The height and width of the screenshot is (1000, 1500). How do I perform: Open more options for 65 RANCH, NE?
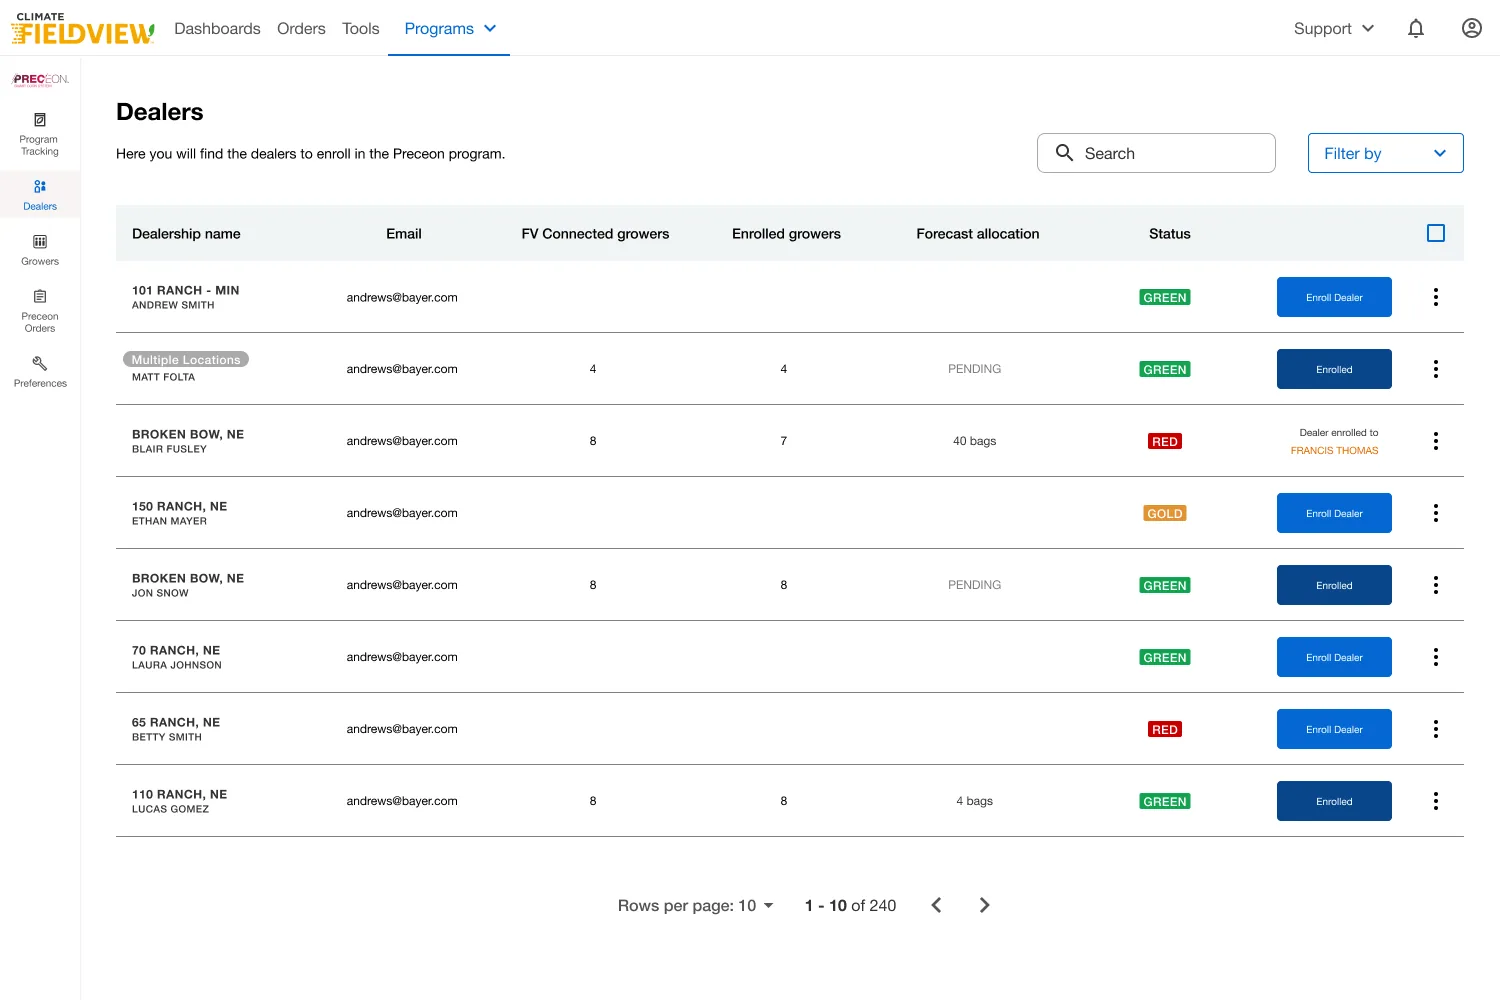point(1436,729)
